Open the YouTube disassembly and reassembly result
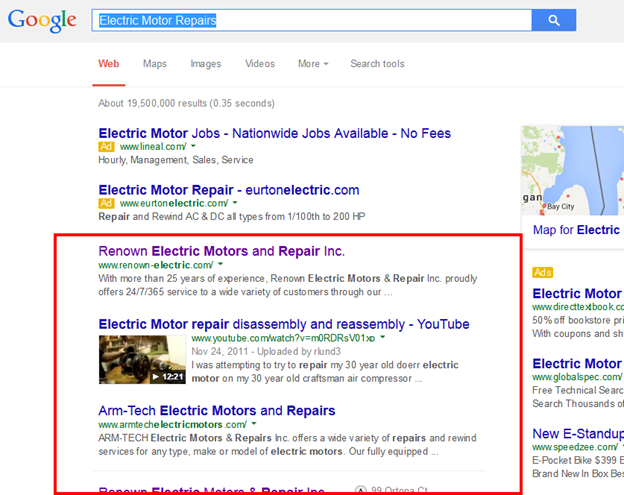This screenshot has width=624, height=495. tap(284, 324)
